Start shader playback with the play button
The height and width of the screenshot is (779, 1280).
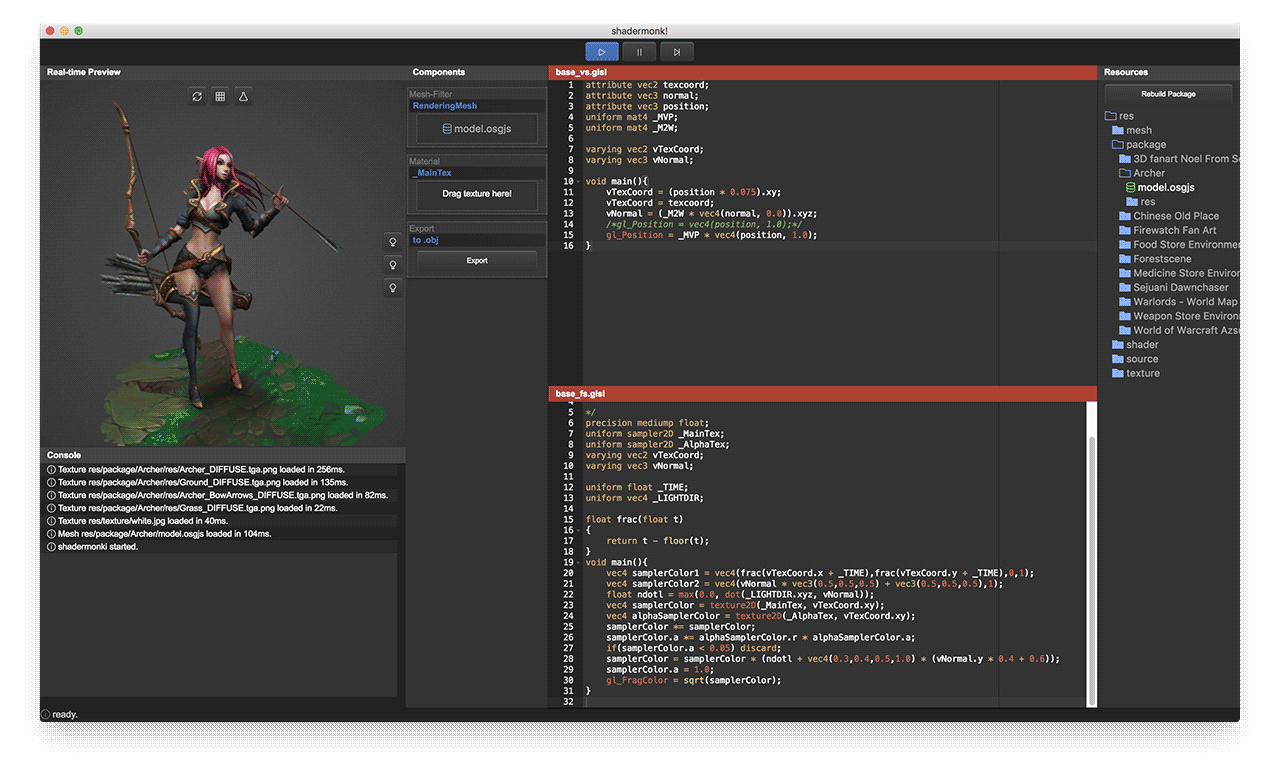(602, 52)
